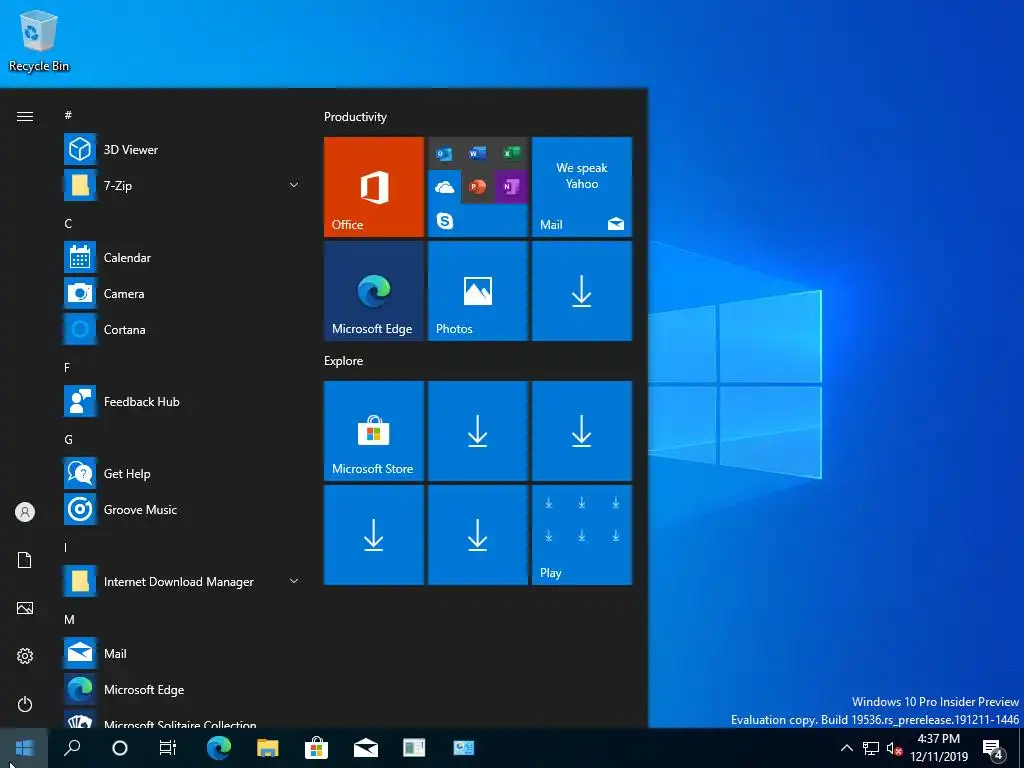Open Documents from Start sidebar
The width and height of the screenshot is (1024, 768).
click(25, 560)
